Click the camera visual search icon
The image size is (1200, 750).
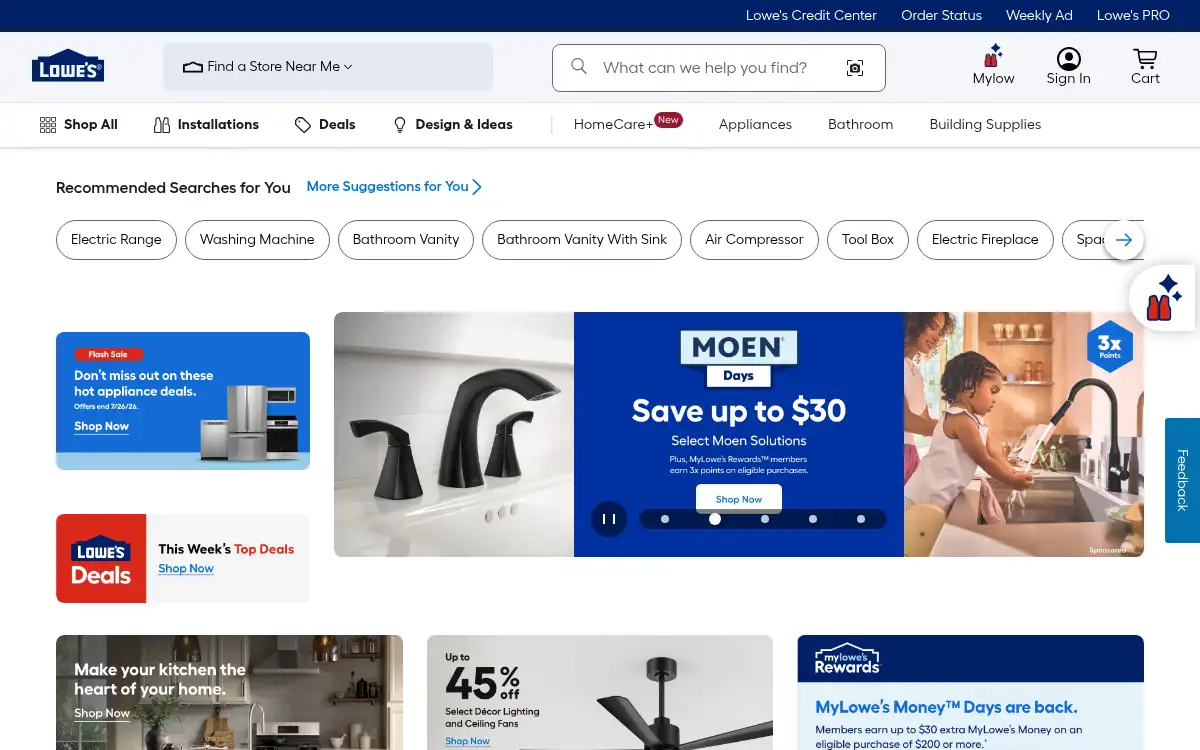click(x=855, y=68)
